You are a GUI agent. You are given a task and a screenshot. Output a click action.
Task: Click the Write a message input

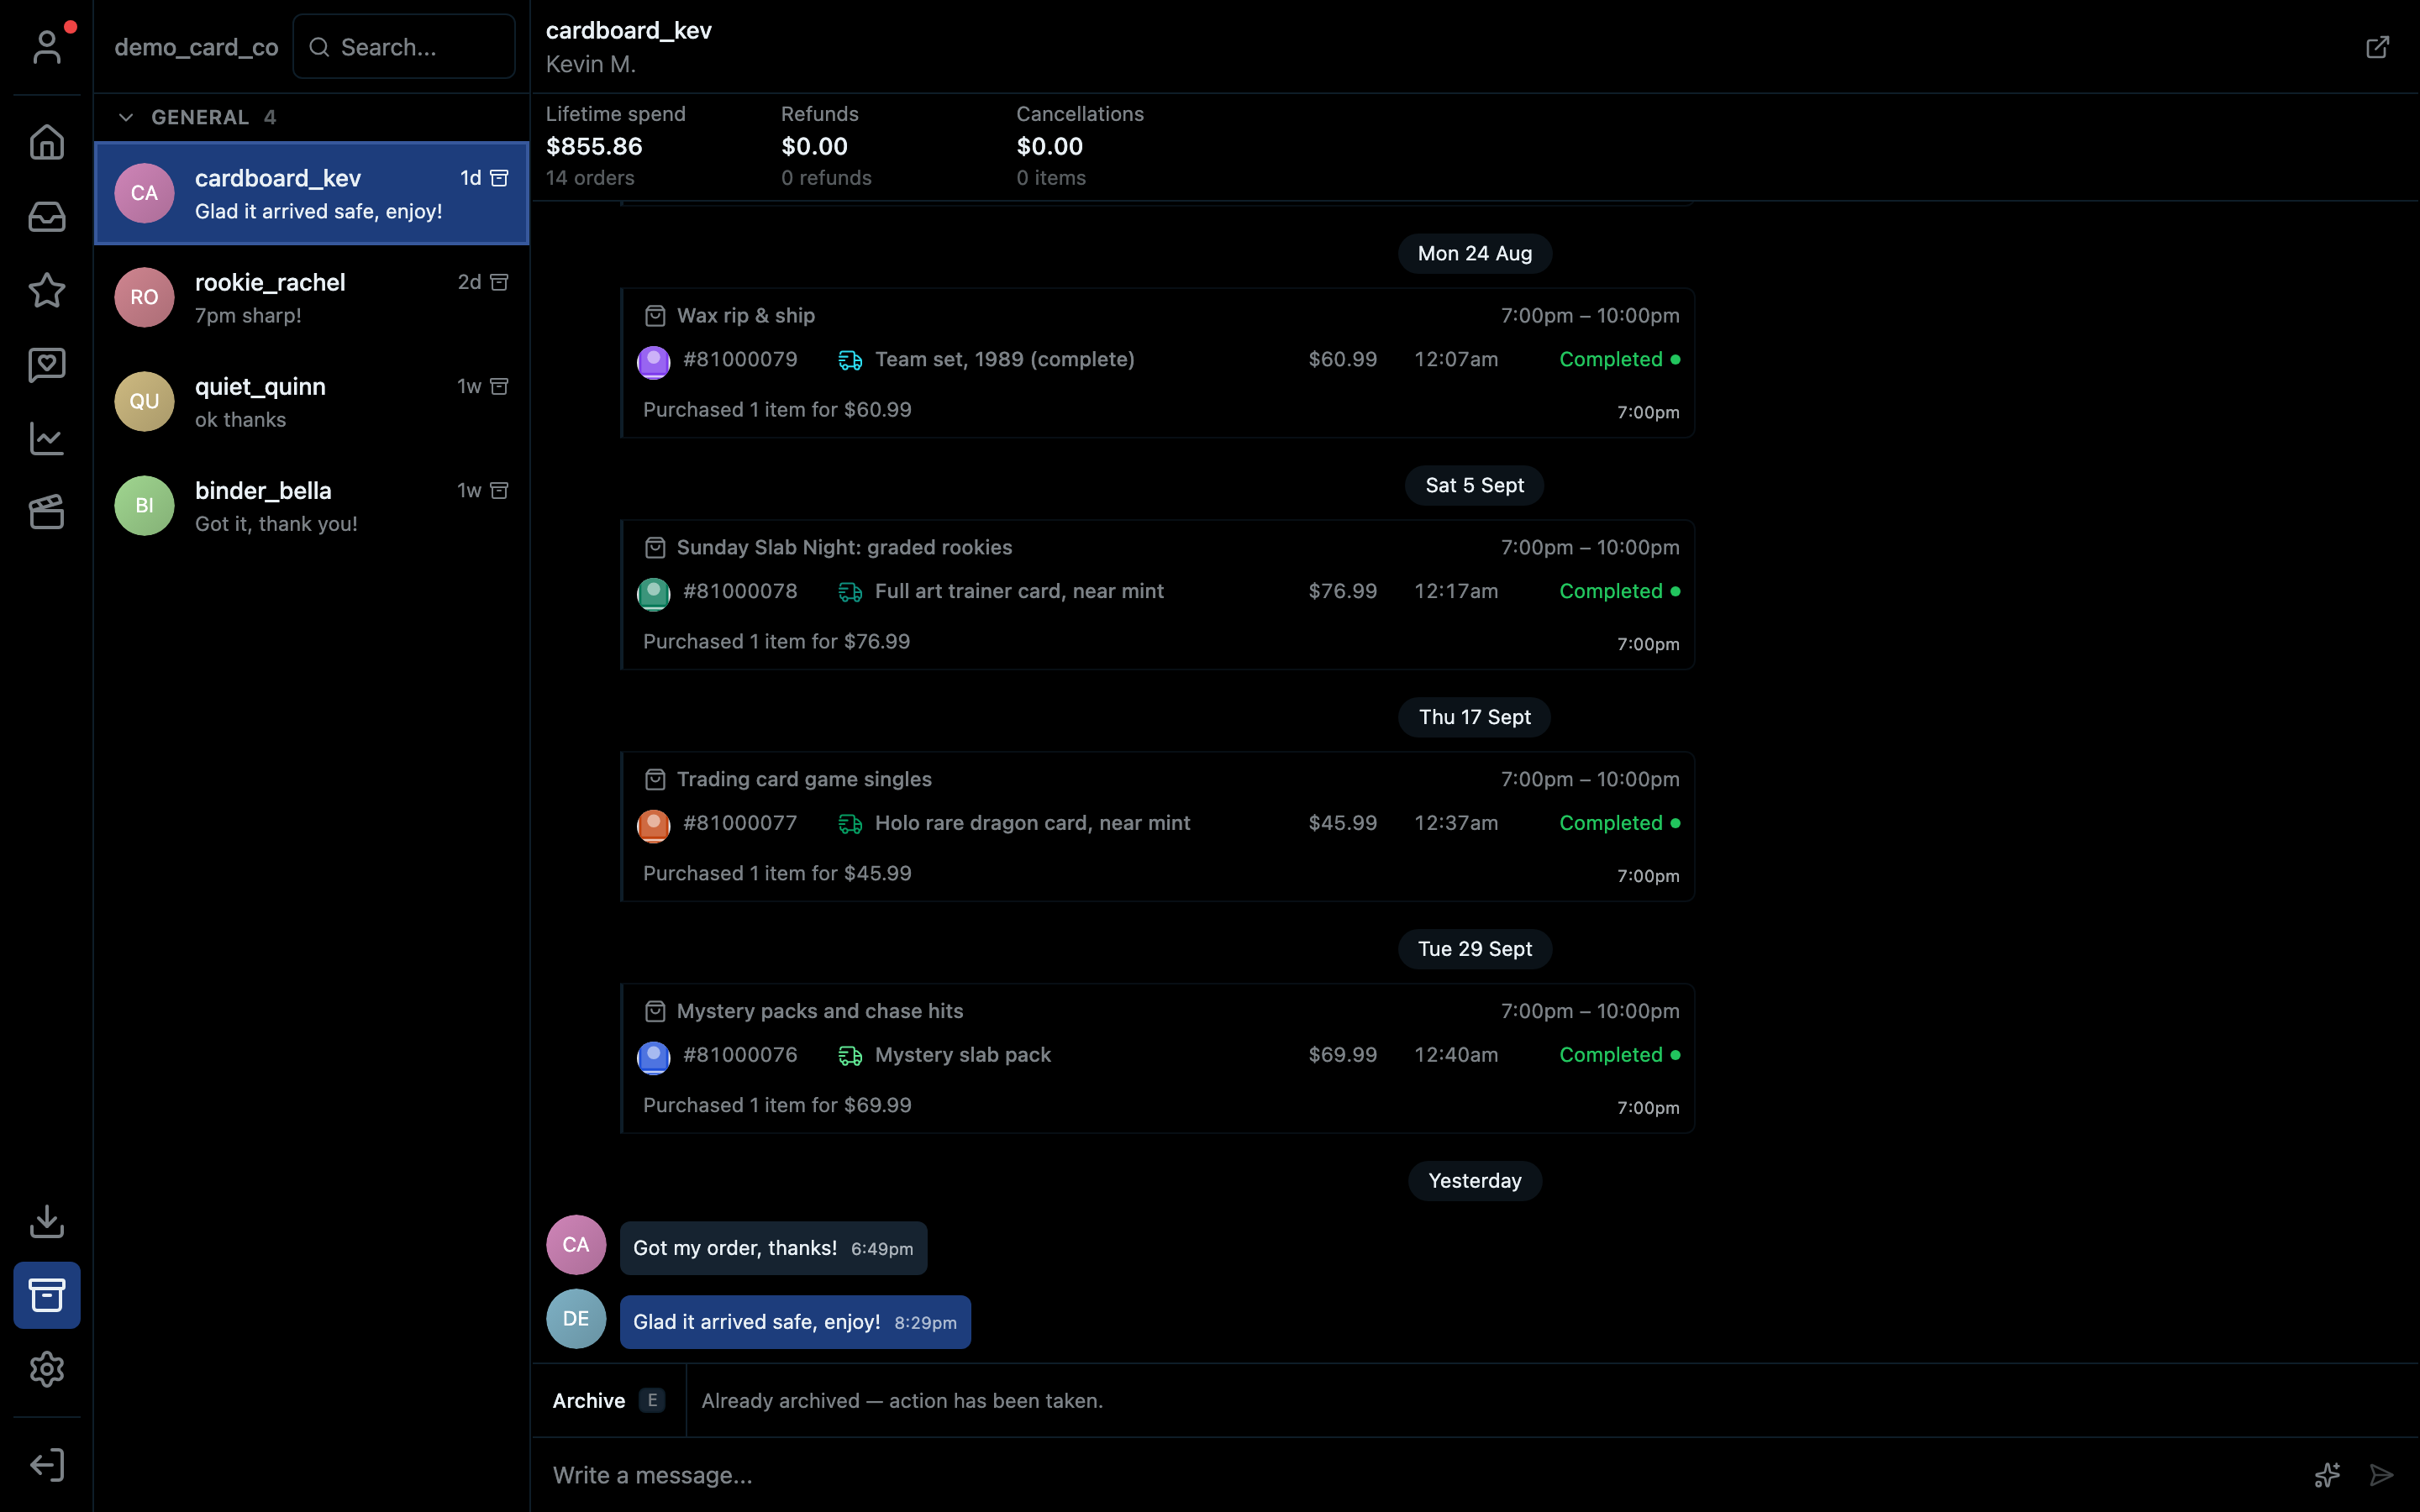coord(1420,1475)
